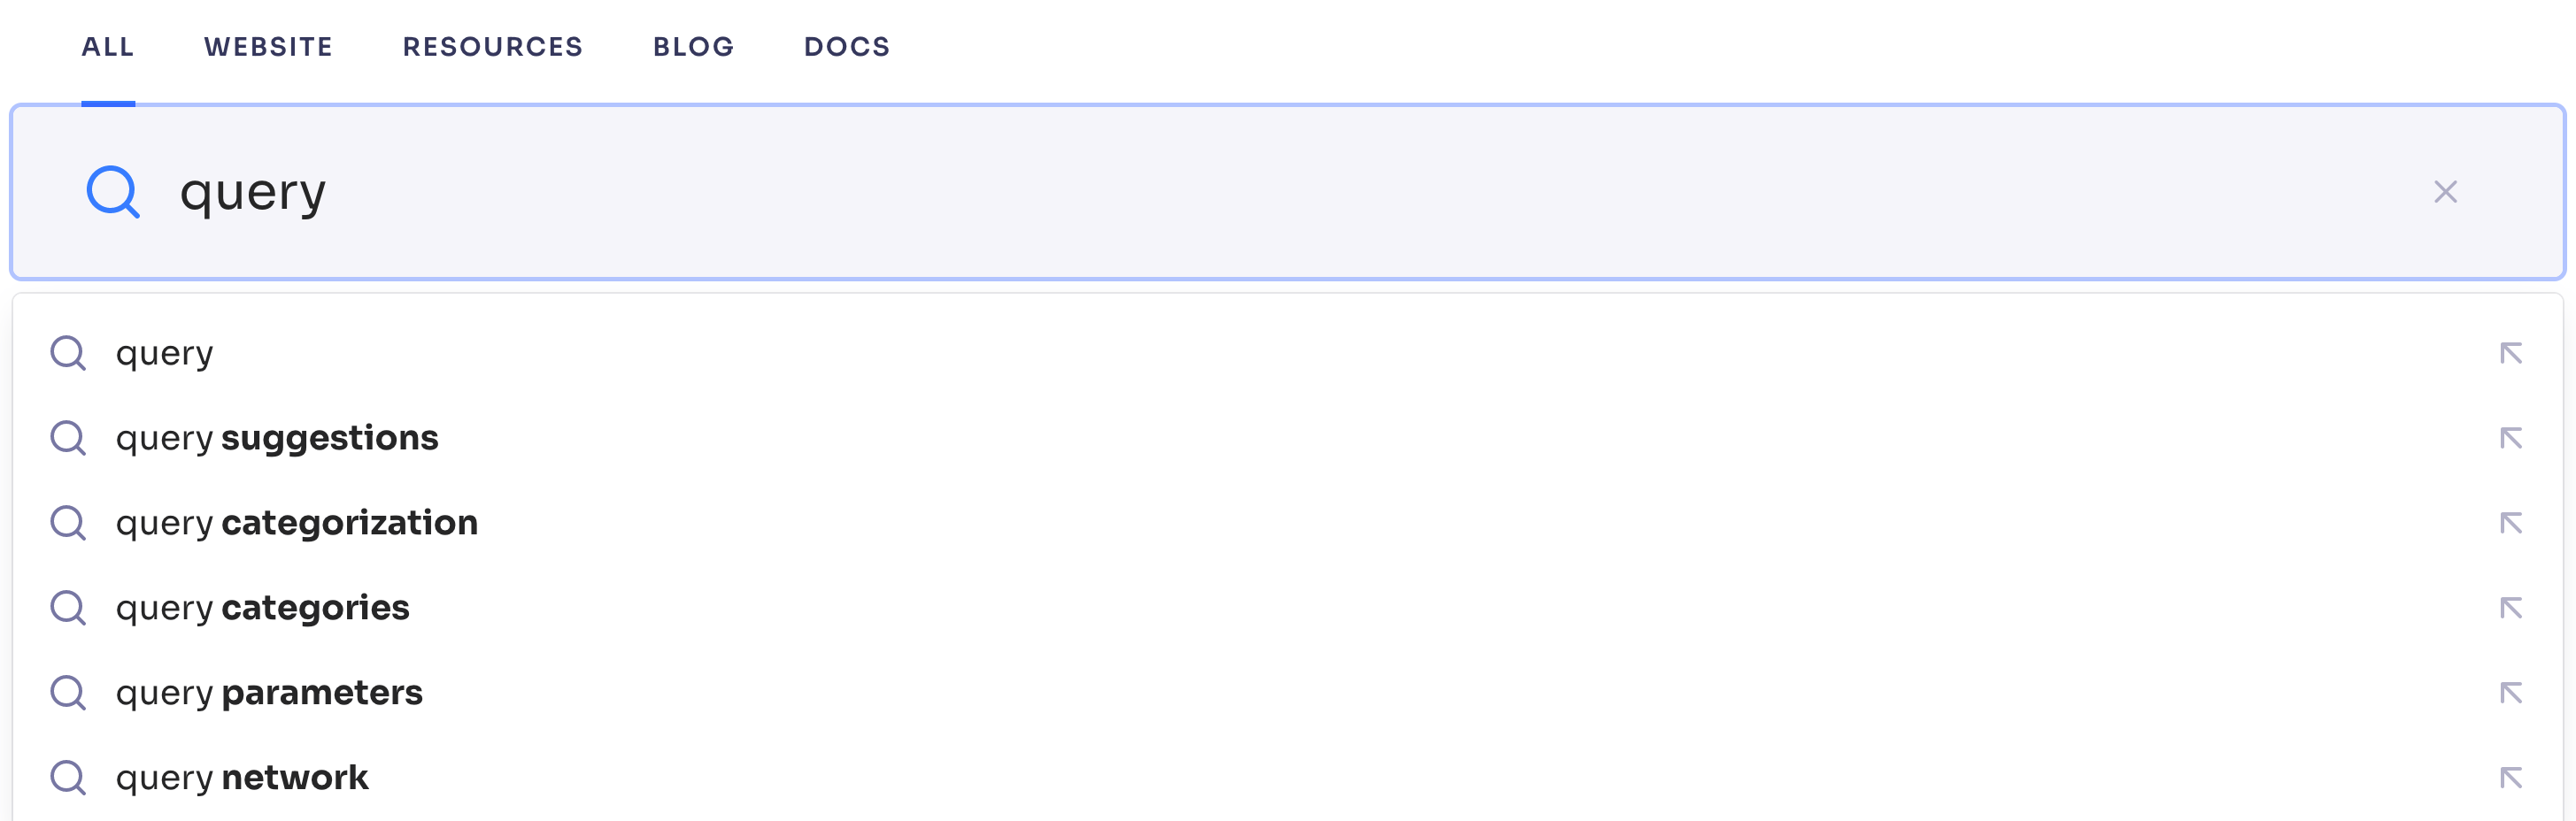
Task: Click the diagonal arrow next to "query suggestions"
Action: click(x=2513, y=437)
